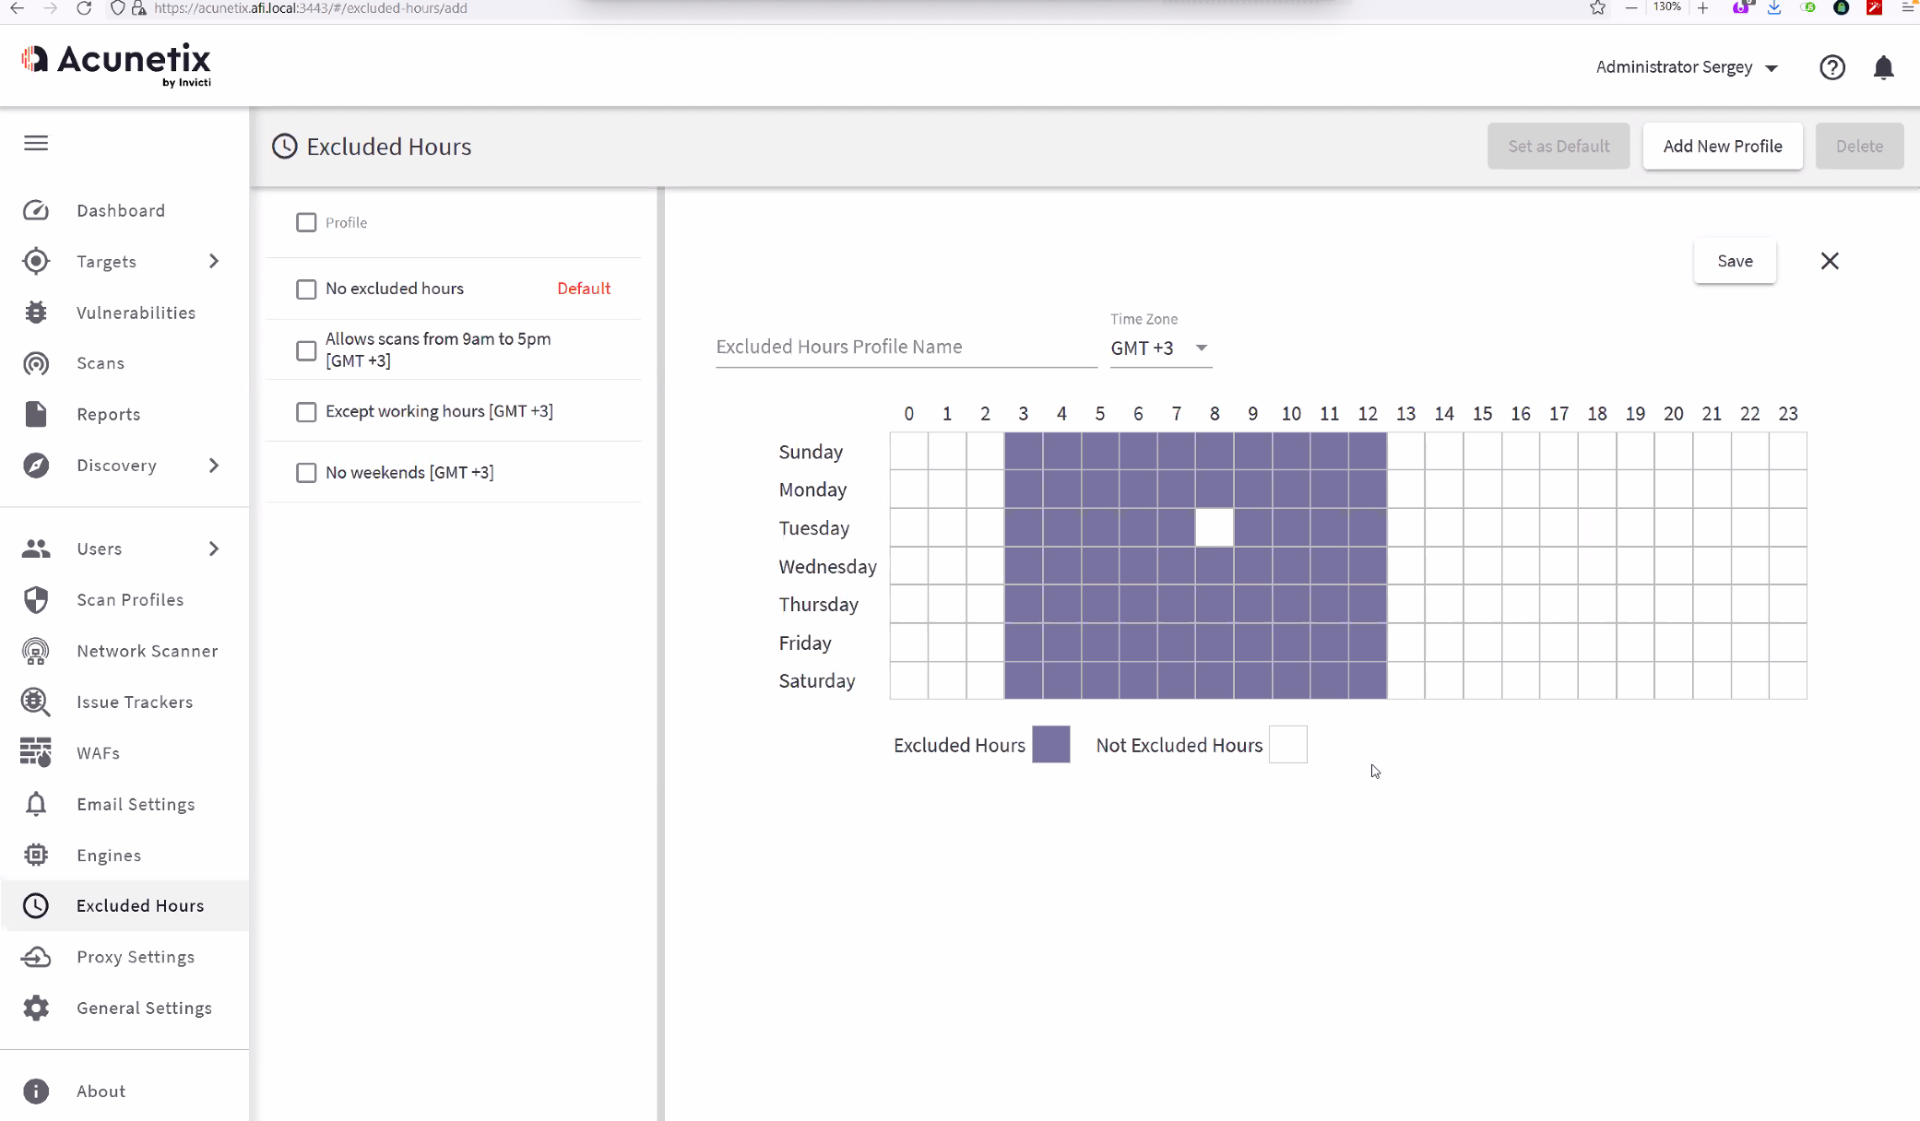
Task: Click the hamburger menu icon in sidebar
Action: pos(36,143)
